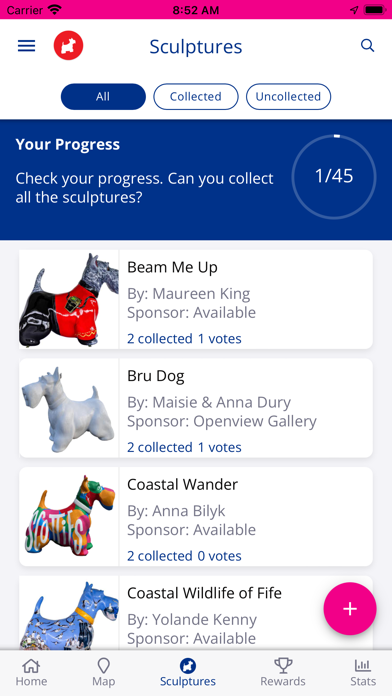392x696 pixels.
Task: Open the search magnifier icon
Action: click(367, 45)
